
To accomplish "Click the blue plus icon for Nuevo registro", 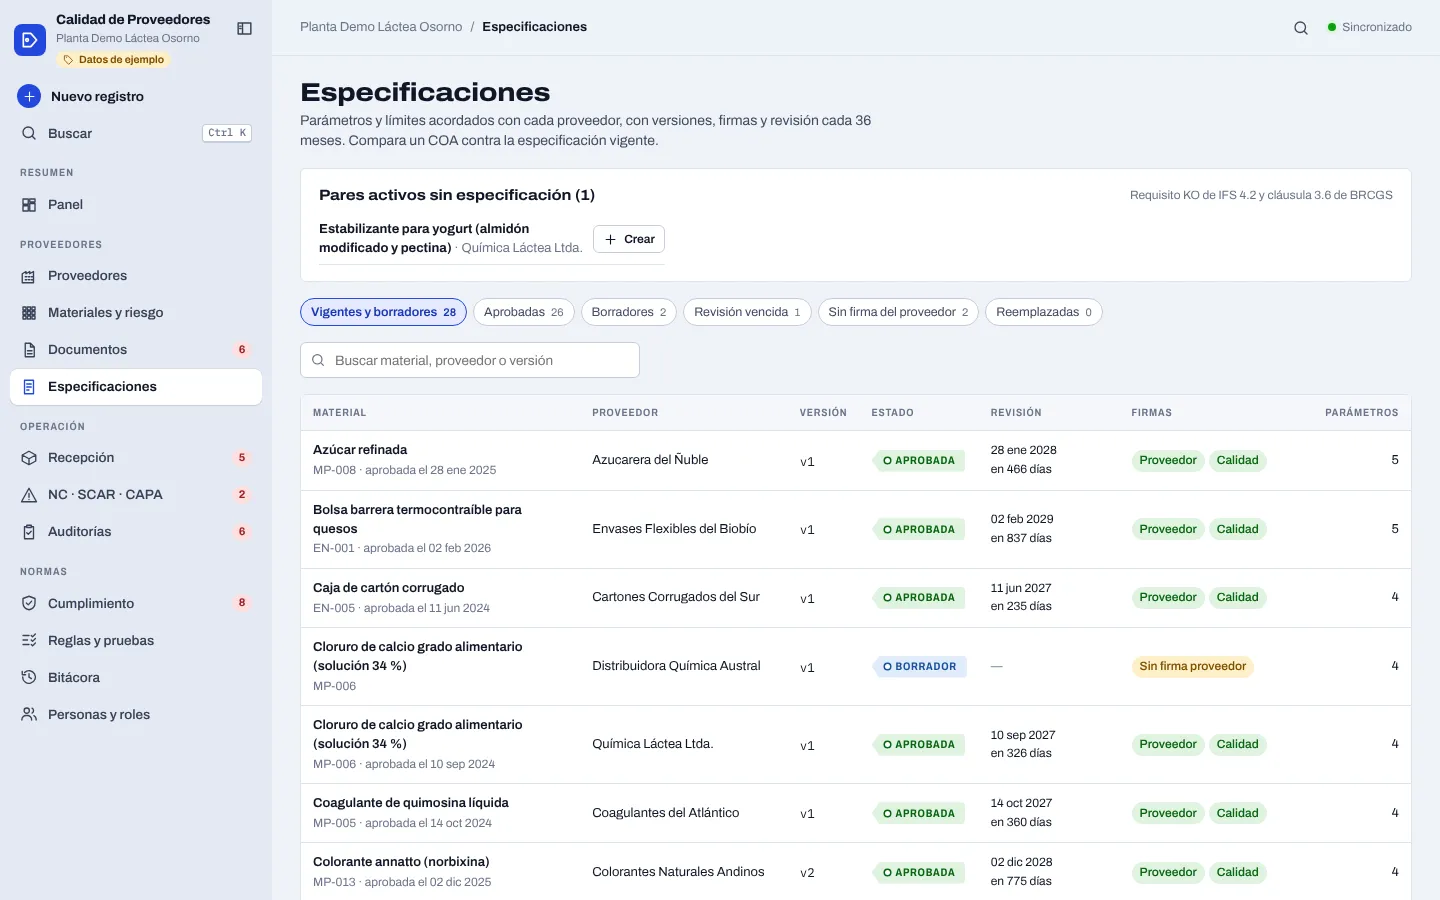I will pyautogui.click(x=29, y=96).
